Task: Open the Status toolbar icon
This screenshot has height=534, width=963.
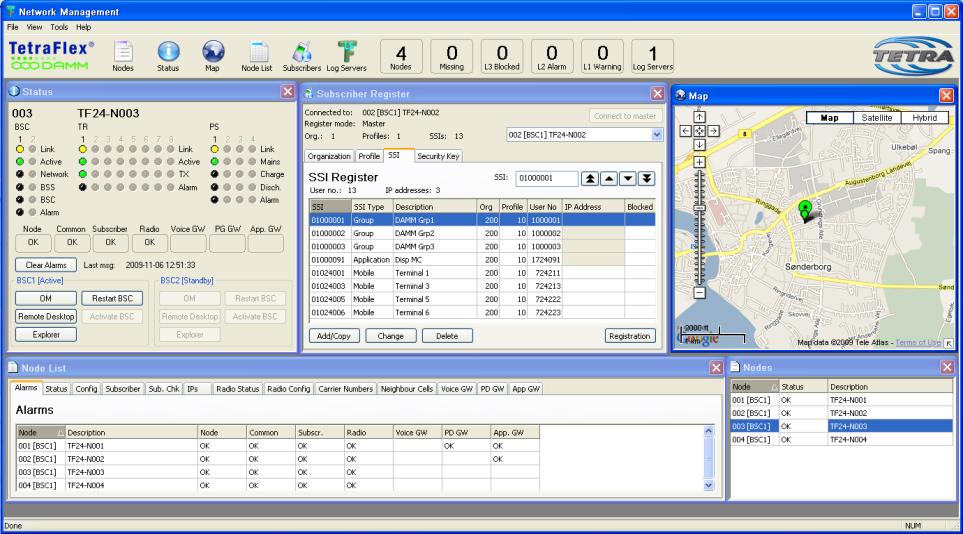Action: [x=168, y=57]
